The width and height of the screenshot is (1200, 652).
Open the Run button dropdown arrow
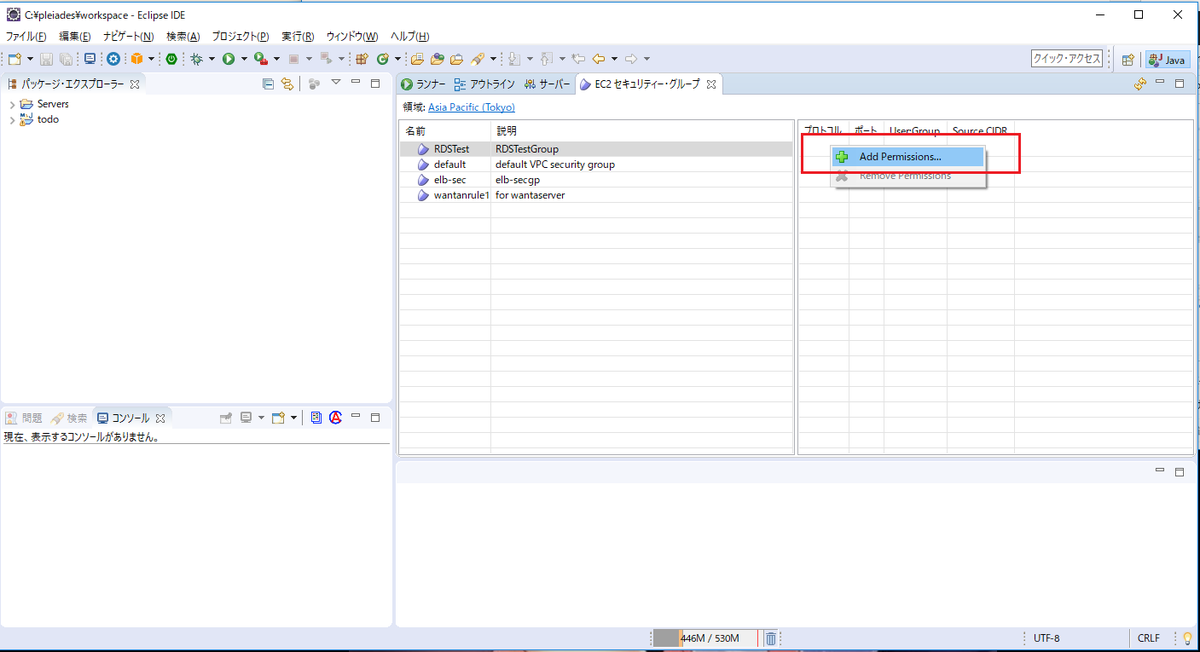pos(244,59)
